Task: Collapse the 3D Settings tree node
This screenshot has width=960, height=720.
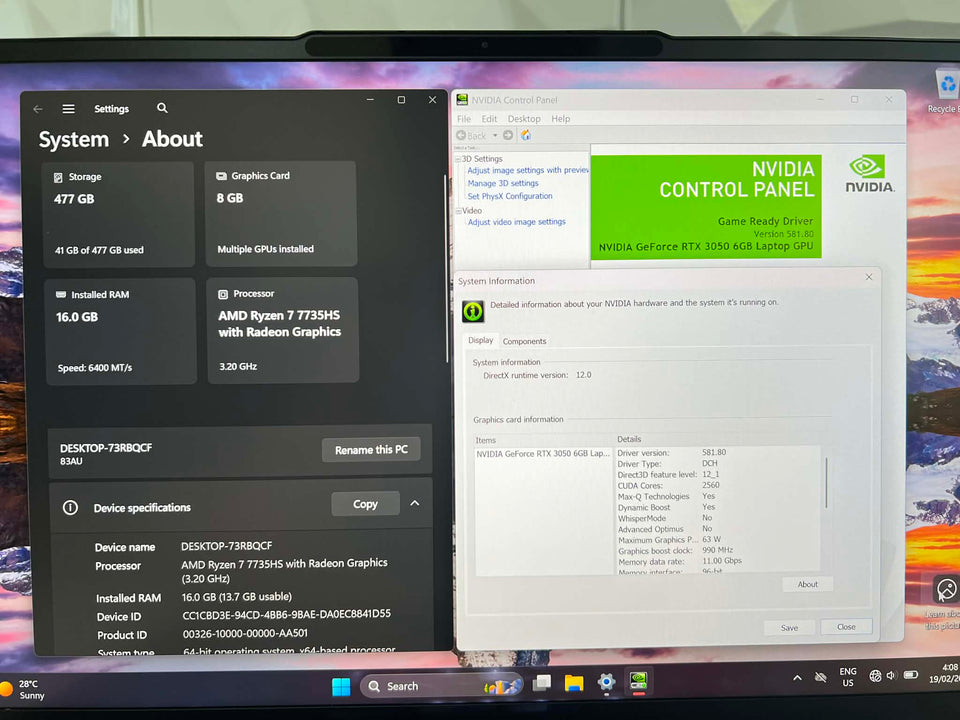Action: point(457,158)
